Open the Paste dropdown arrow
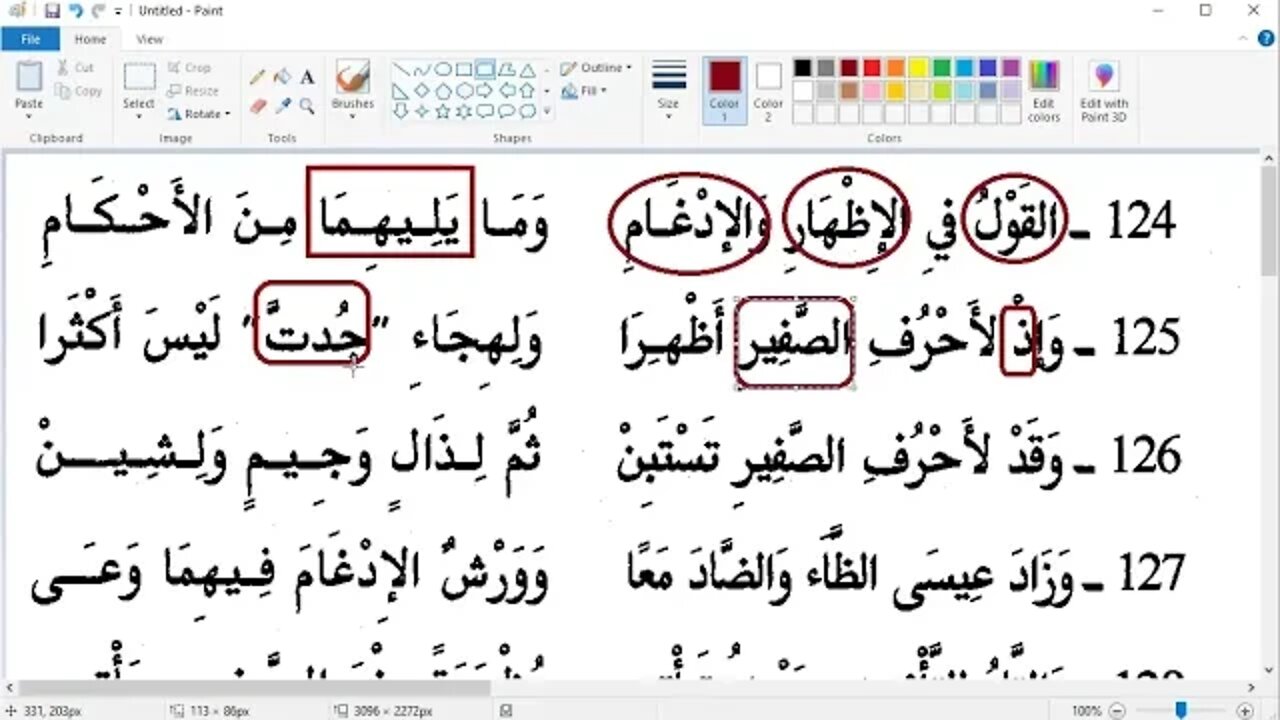1280x720 pixels. pos(29,116)
